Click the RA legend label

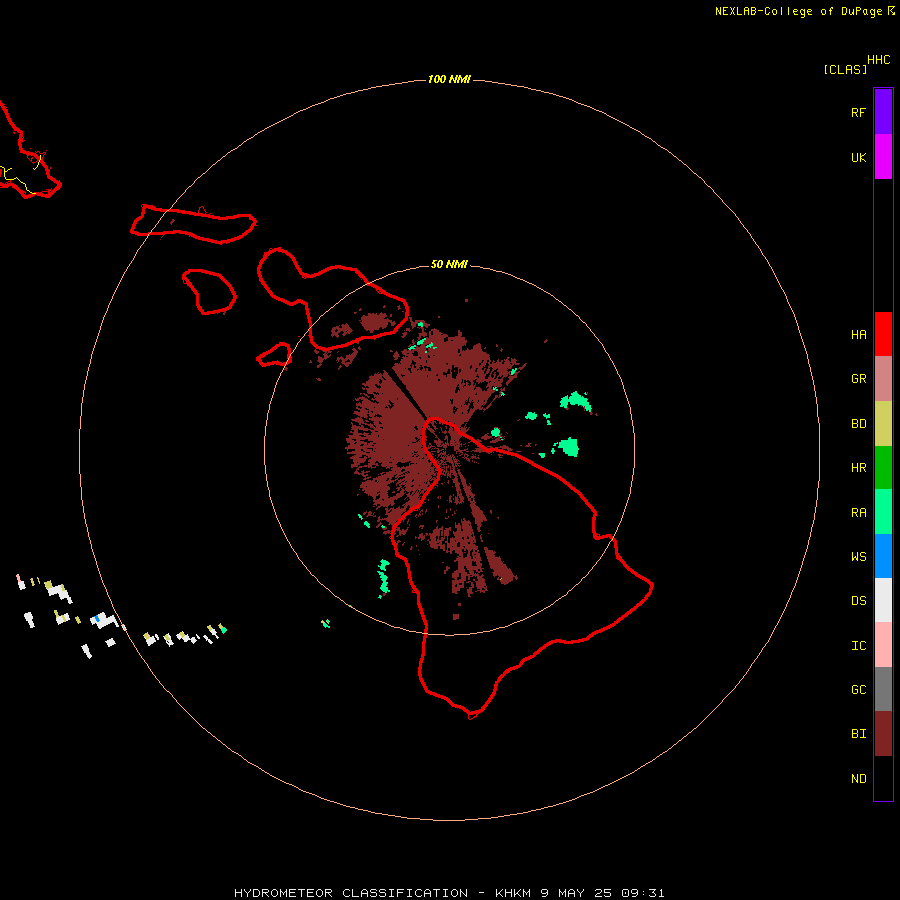click(x=858, y=513)
